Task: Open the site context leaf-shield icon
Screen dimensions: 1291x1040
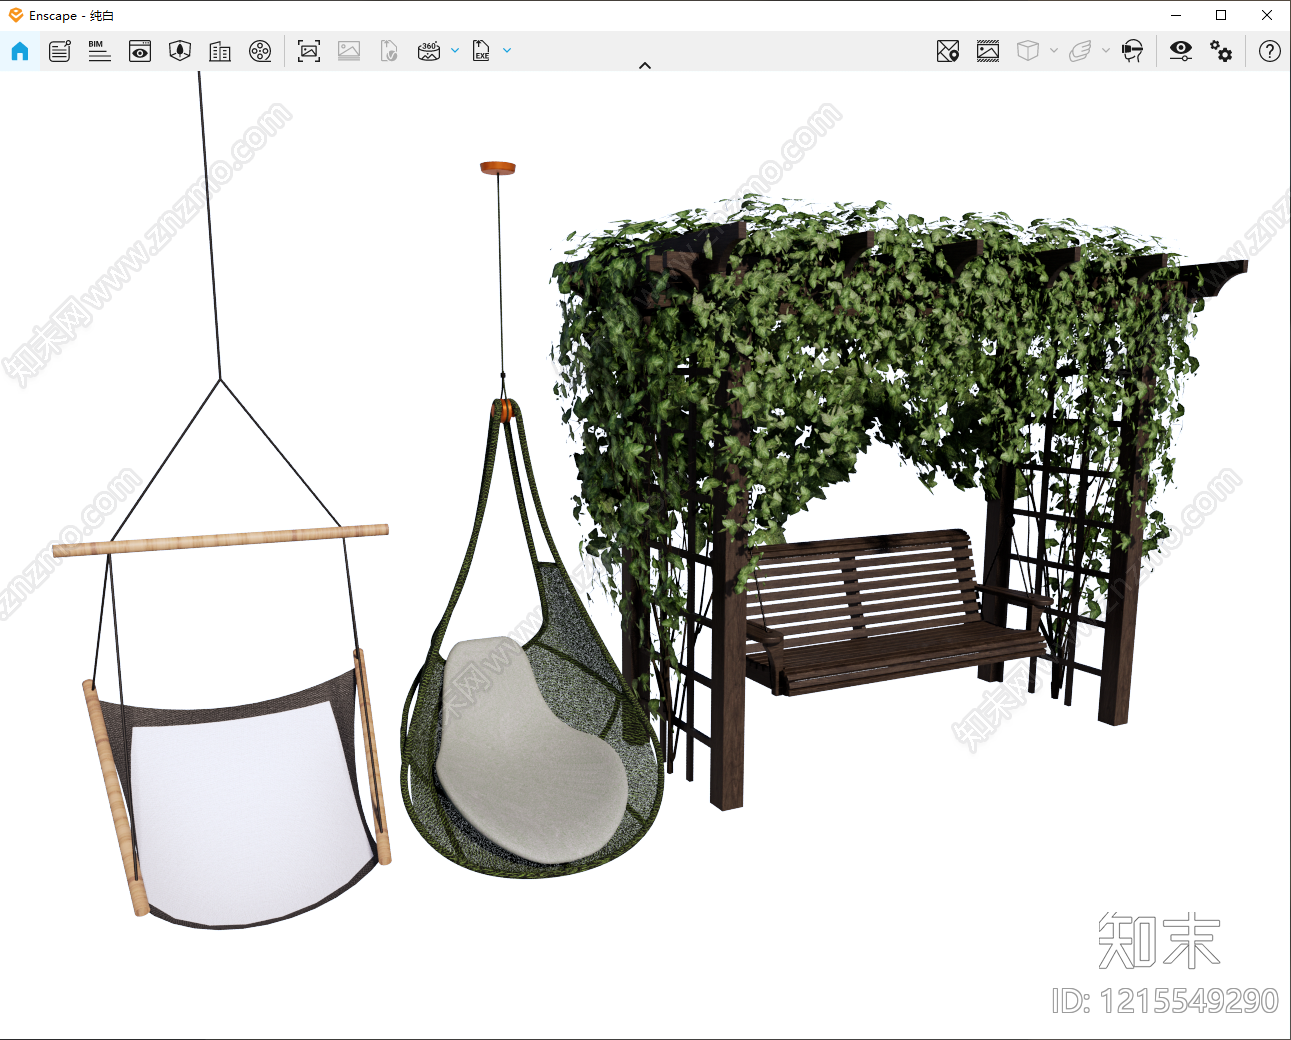Action: tap(180, 51)
